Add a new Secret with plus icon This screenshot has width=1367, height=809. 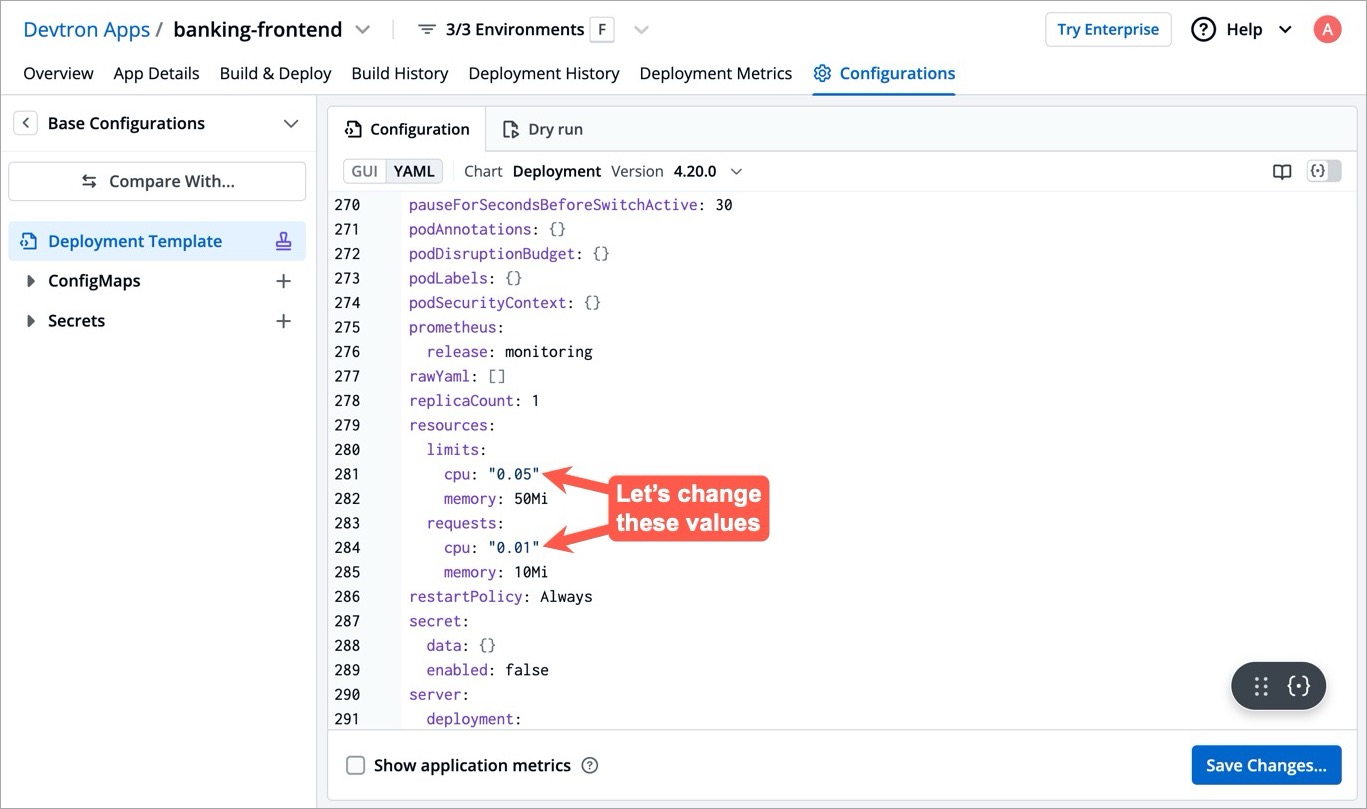[283, 321]
